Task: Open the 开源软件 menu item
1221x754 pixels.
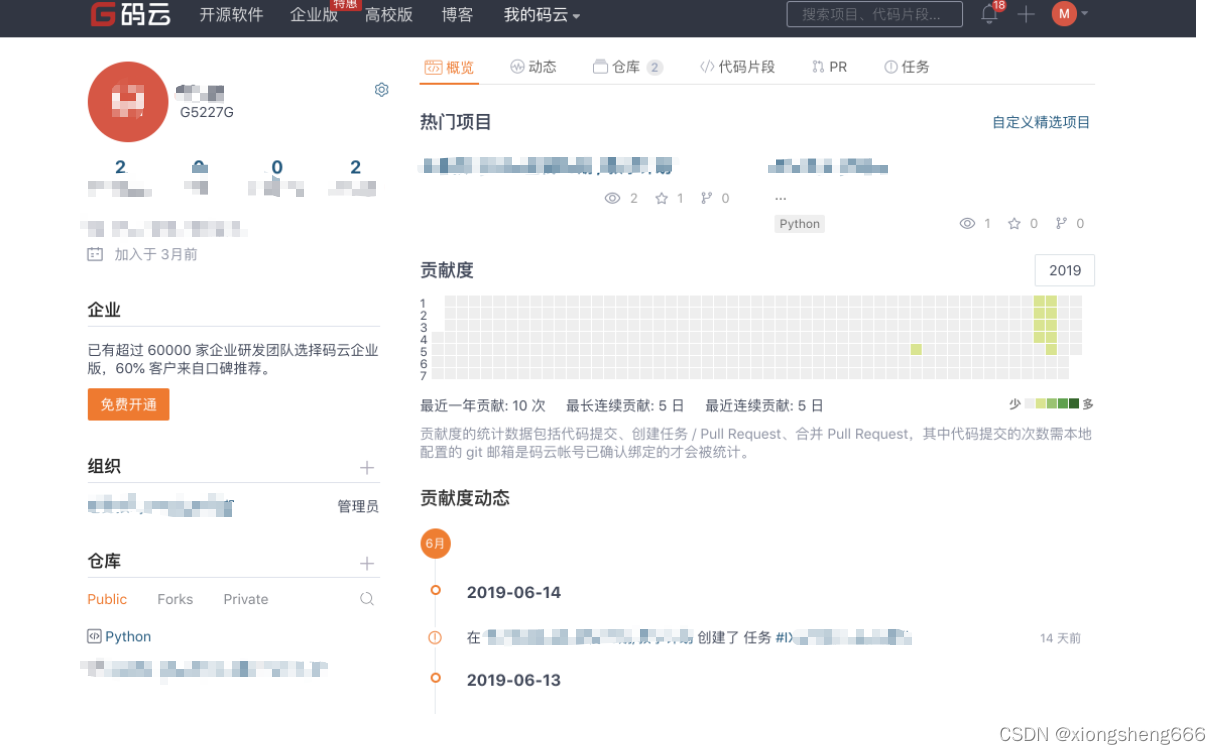Action: pyautogui.click(x=229, y=14)
